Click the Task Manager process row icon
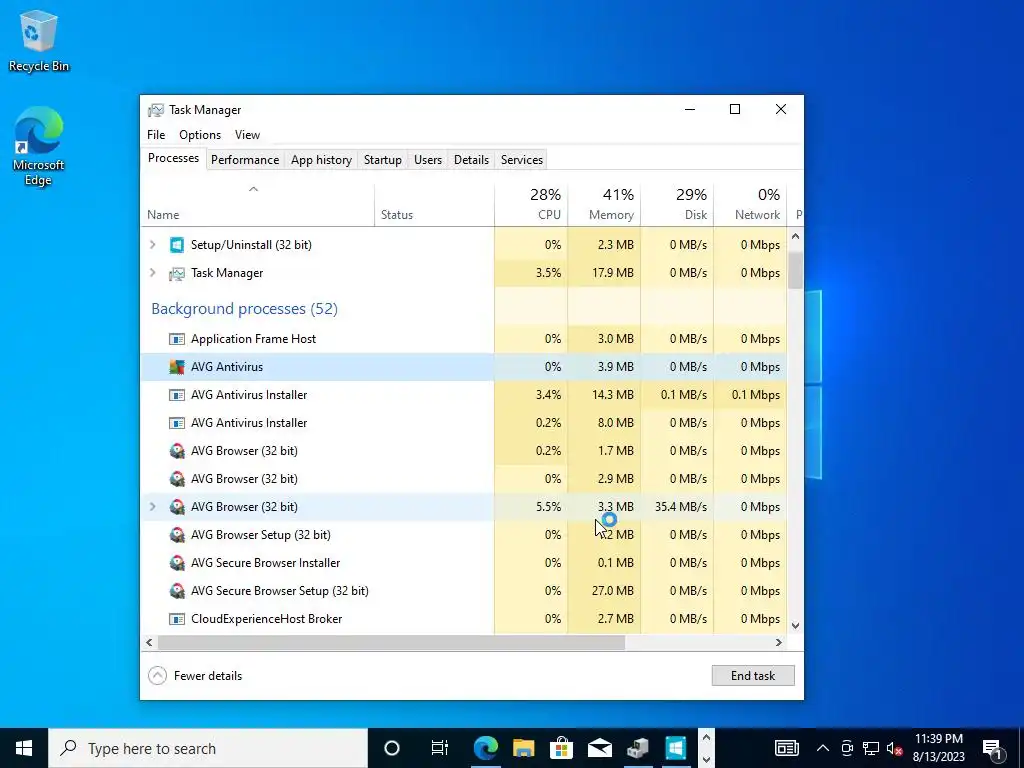This screenshot has height=768, width=1024. [x=177, y=273]
